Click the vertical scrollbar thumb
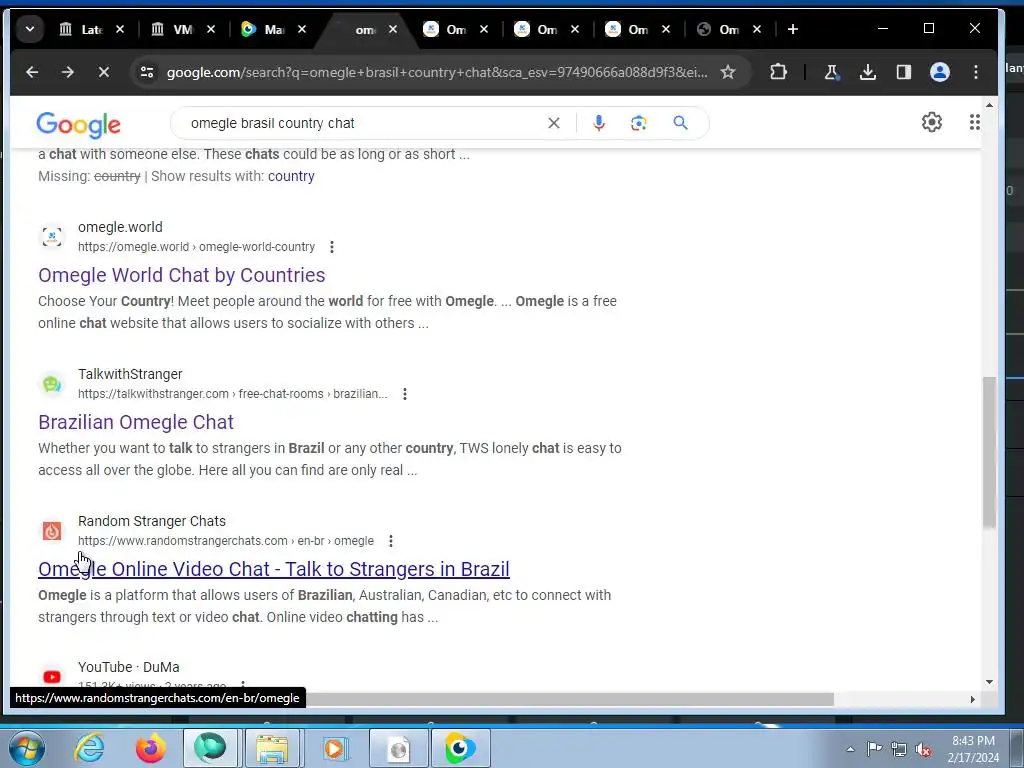The height and width of the screenshot is (768, 1024). [989, 452]
